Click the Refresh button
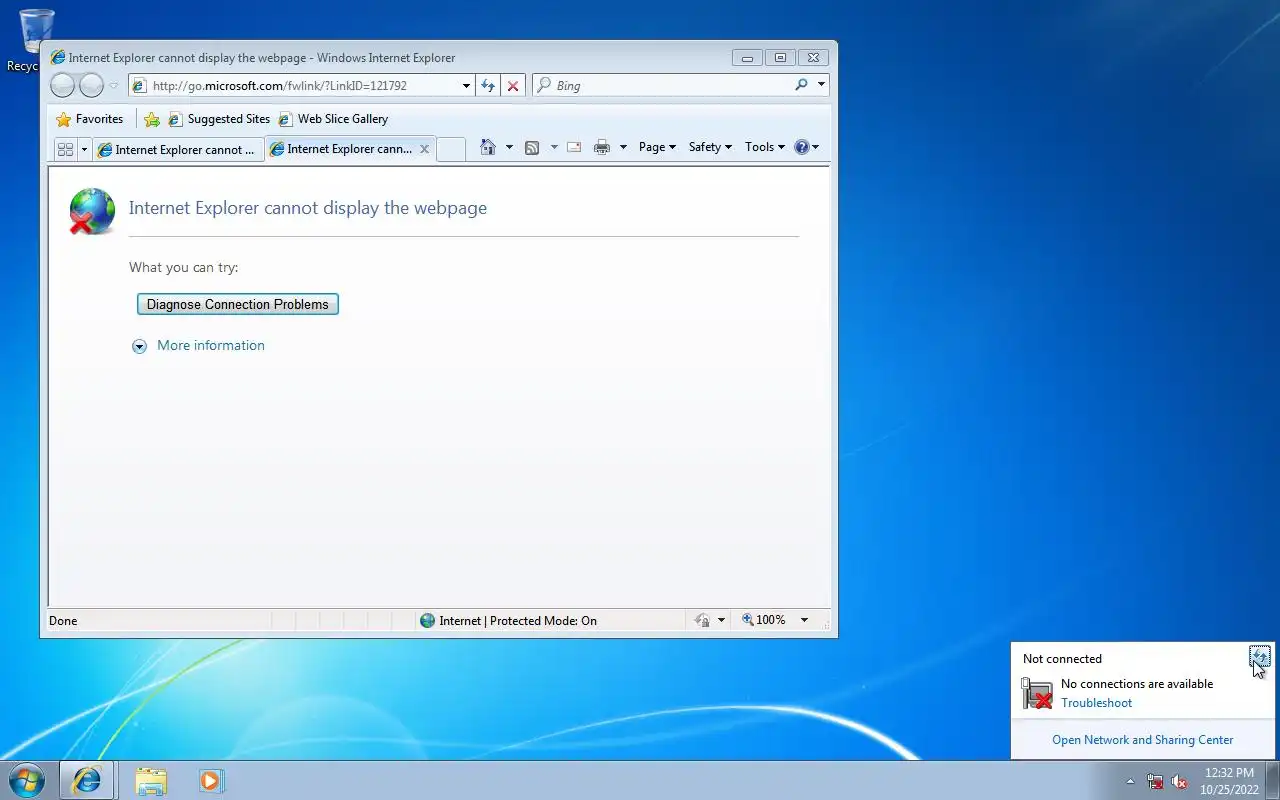 pos(487,86)
